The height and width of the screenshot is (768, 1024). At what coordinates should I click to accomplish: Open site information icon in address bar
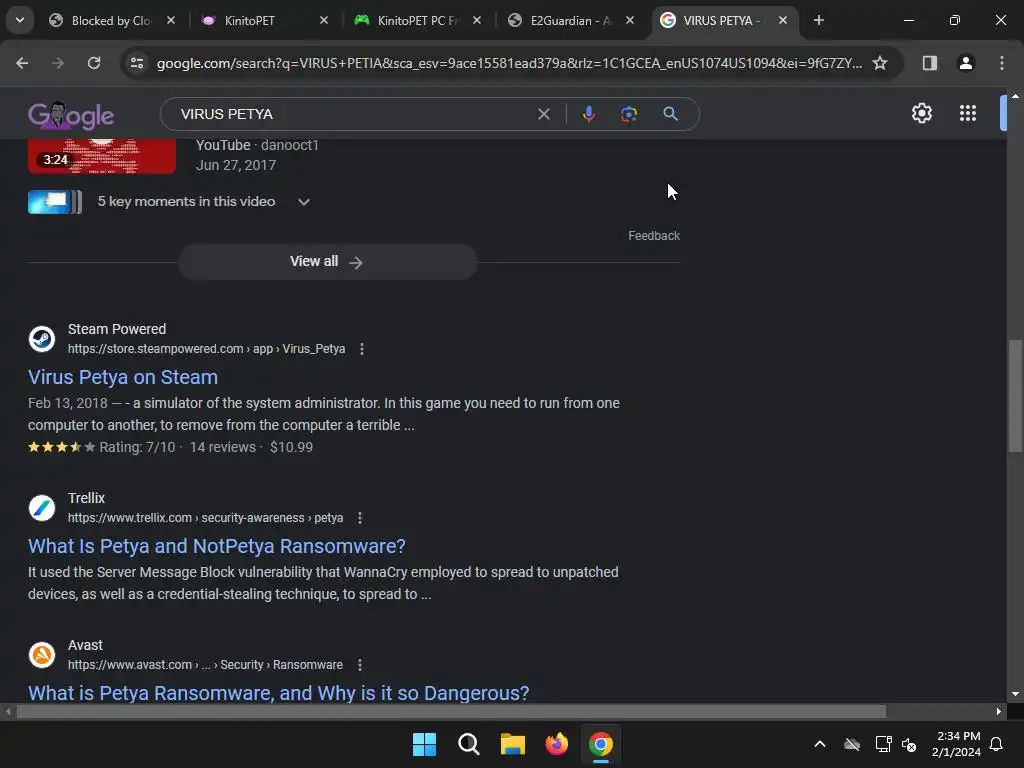pos(137,63)
